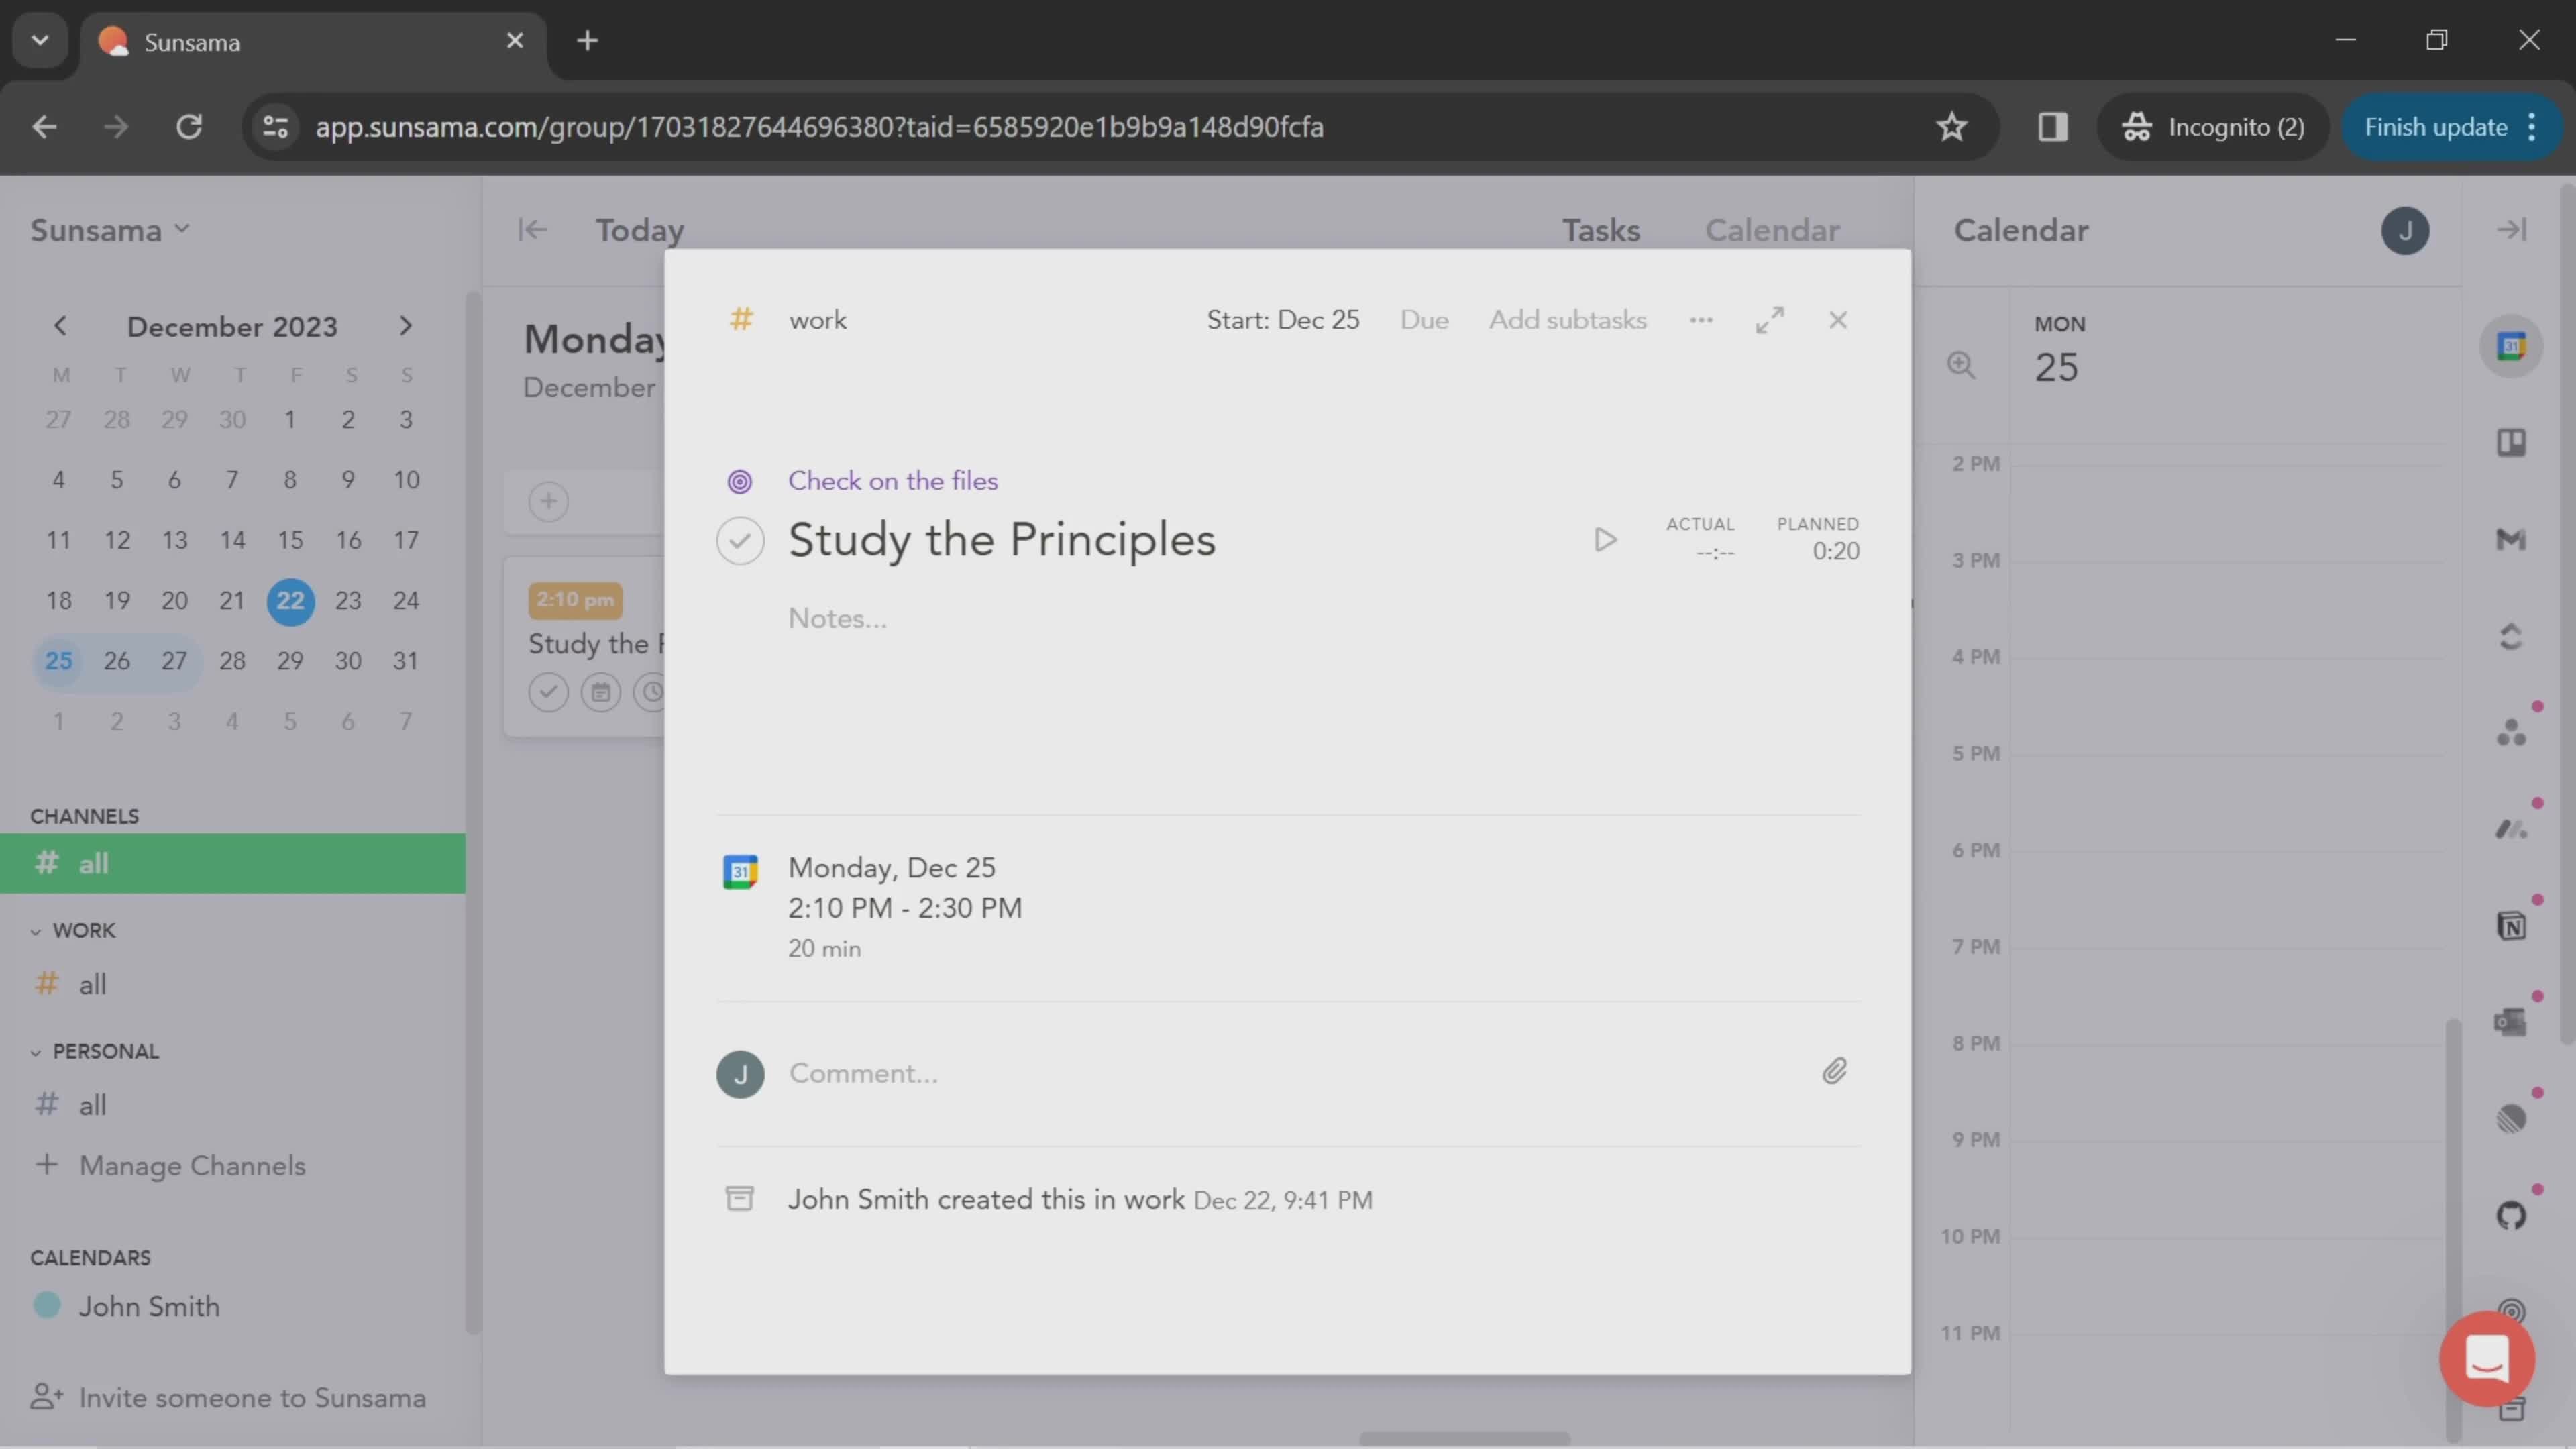Expand December 2023 calendar navigation

[x=405, y=325]
